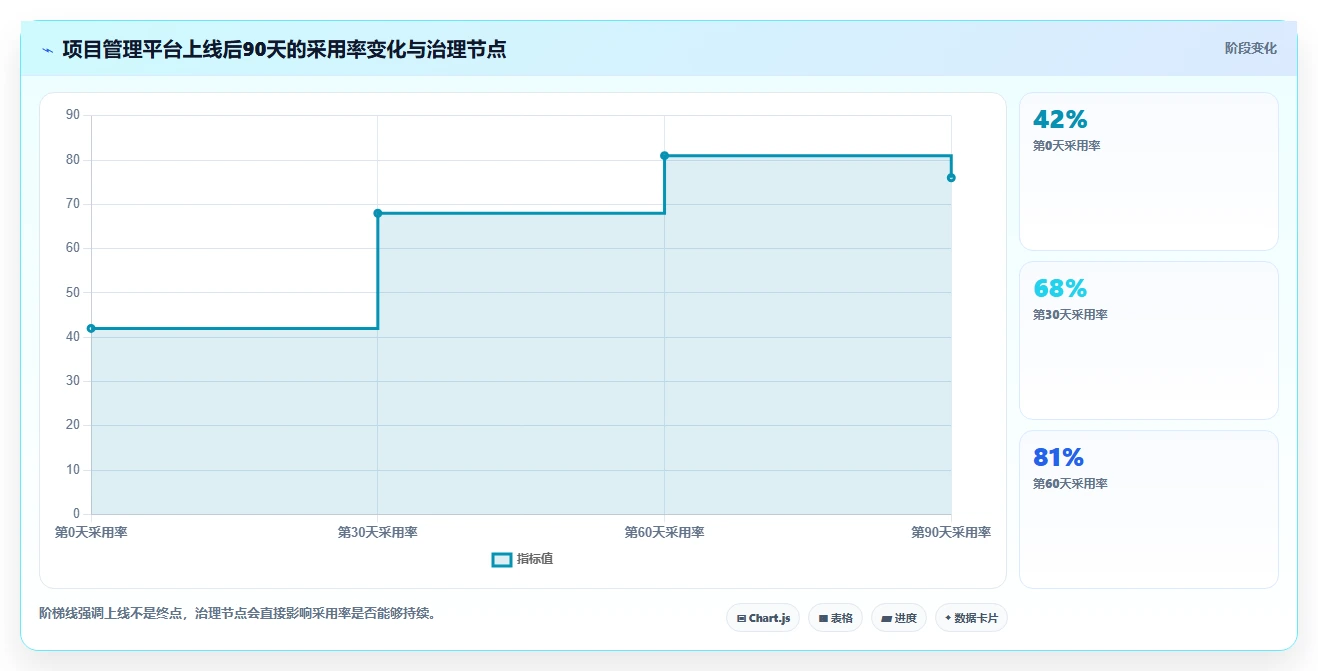
Task: Toggle the 指标值 legend swatch
Action: [x=502, y=559]
